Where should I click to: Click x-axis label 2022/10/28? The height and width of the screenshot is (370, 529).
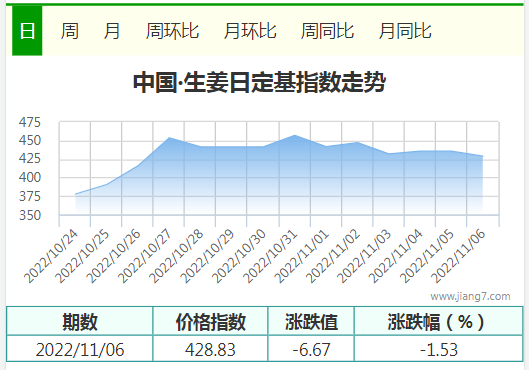[x=176, y=257]
